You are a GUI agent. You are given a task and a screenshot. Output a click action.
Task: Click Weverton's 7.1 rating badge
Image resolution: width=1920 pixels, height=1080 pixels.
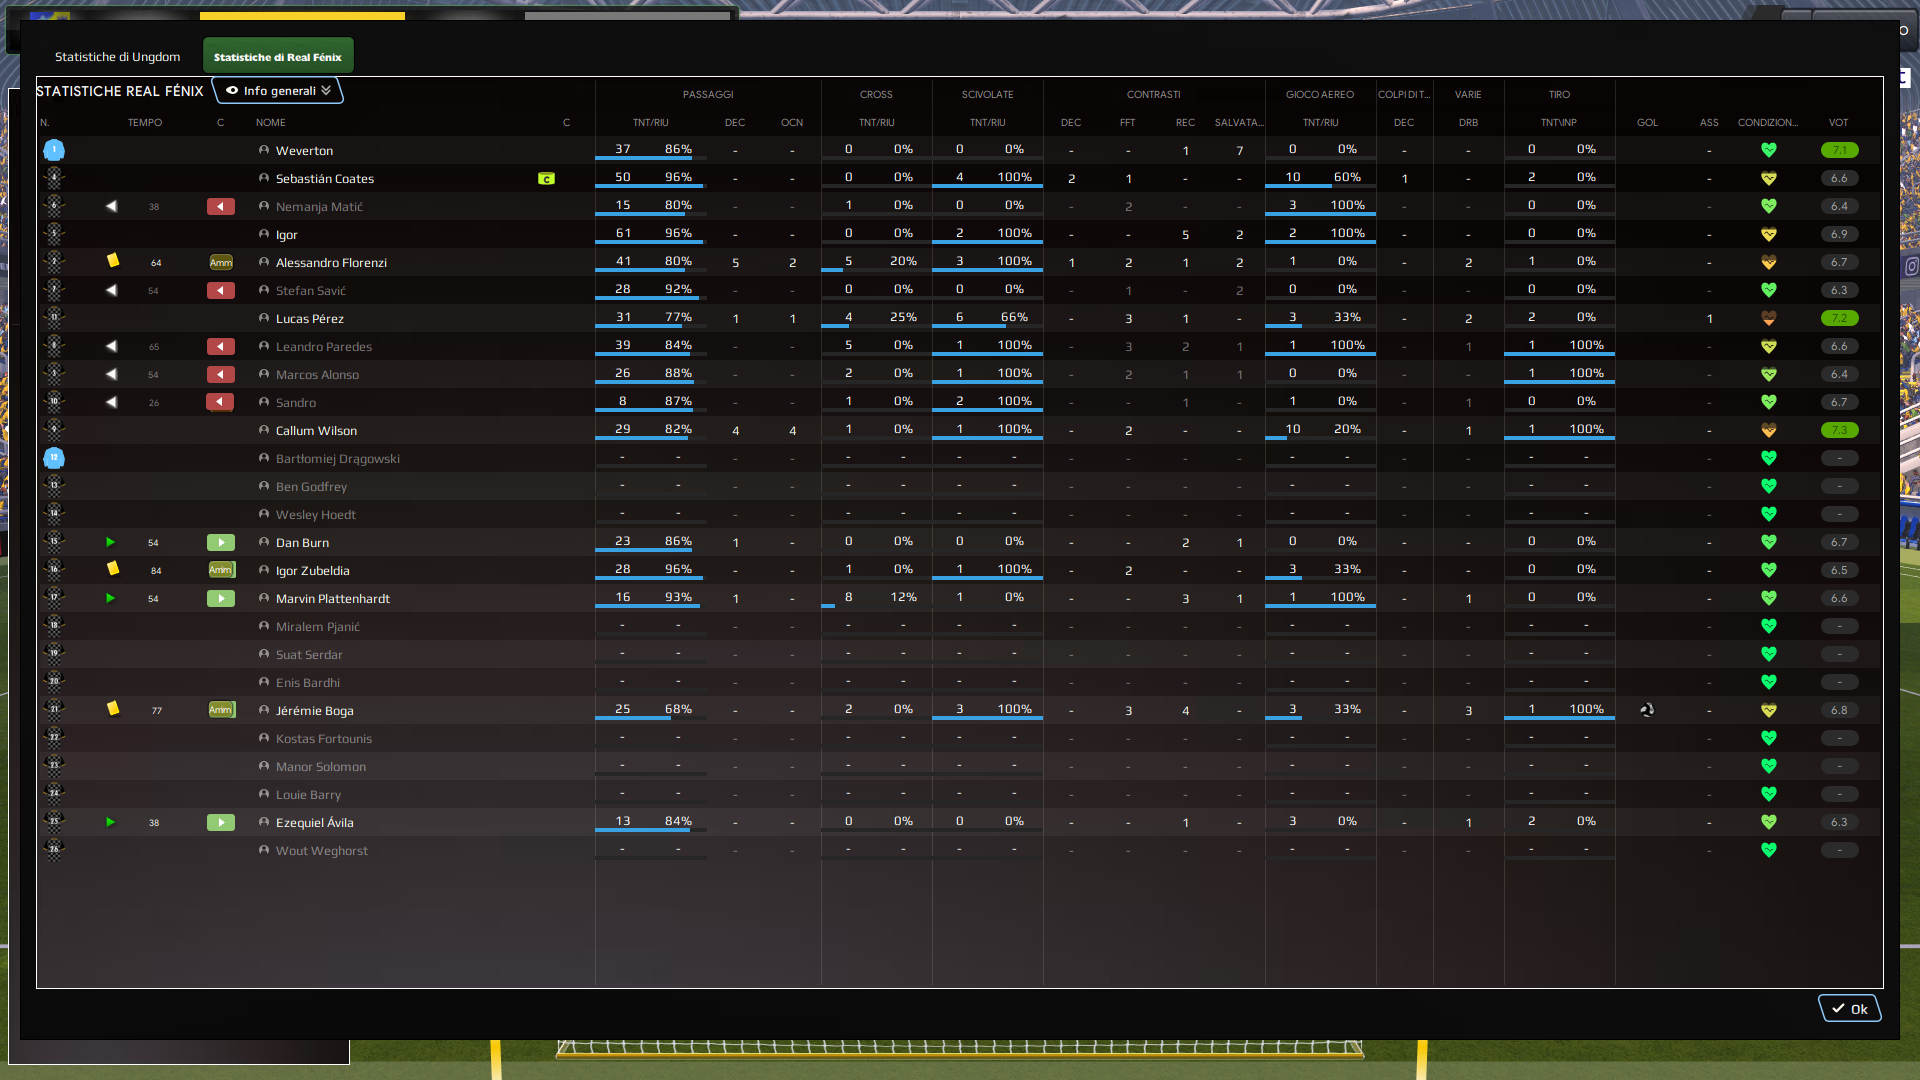[x=1839, y=150]
